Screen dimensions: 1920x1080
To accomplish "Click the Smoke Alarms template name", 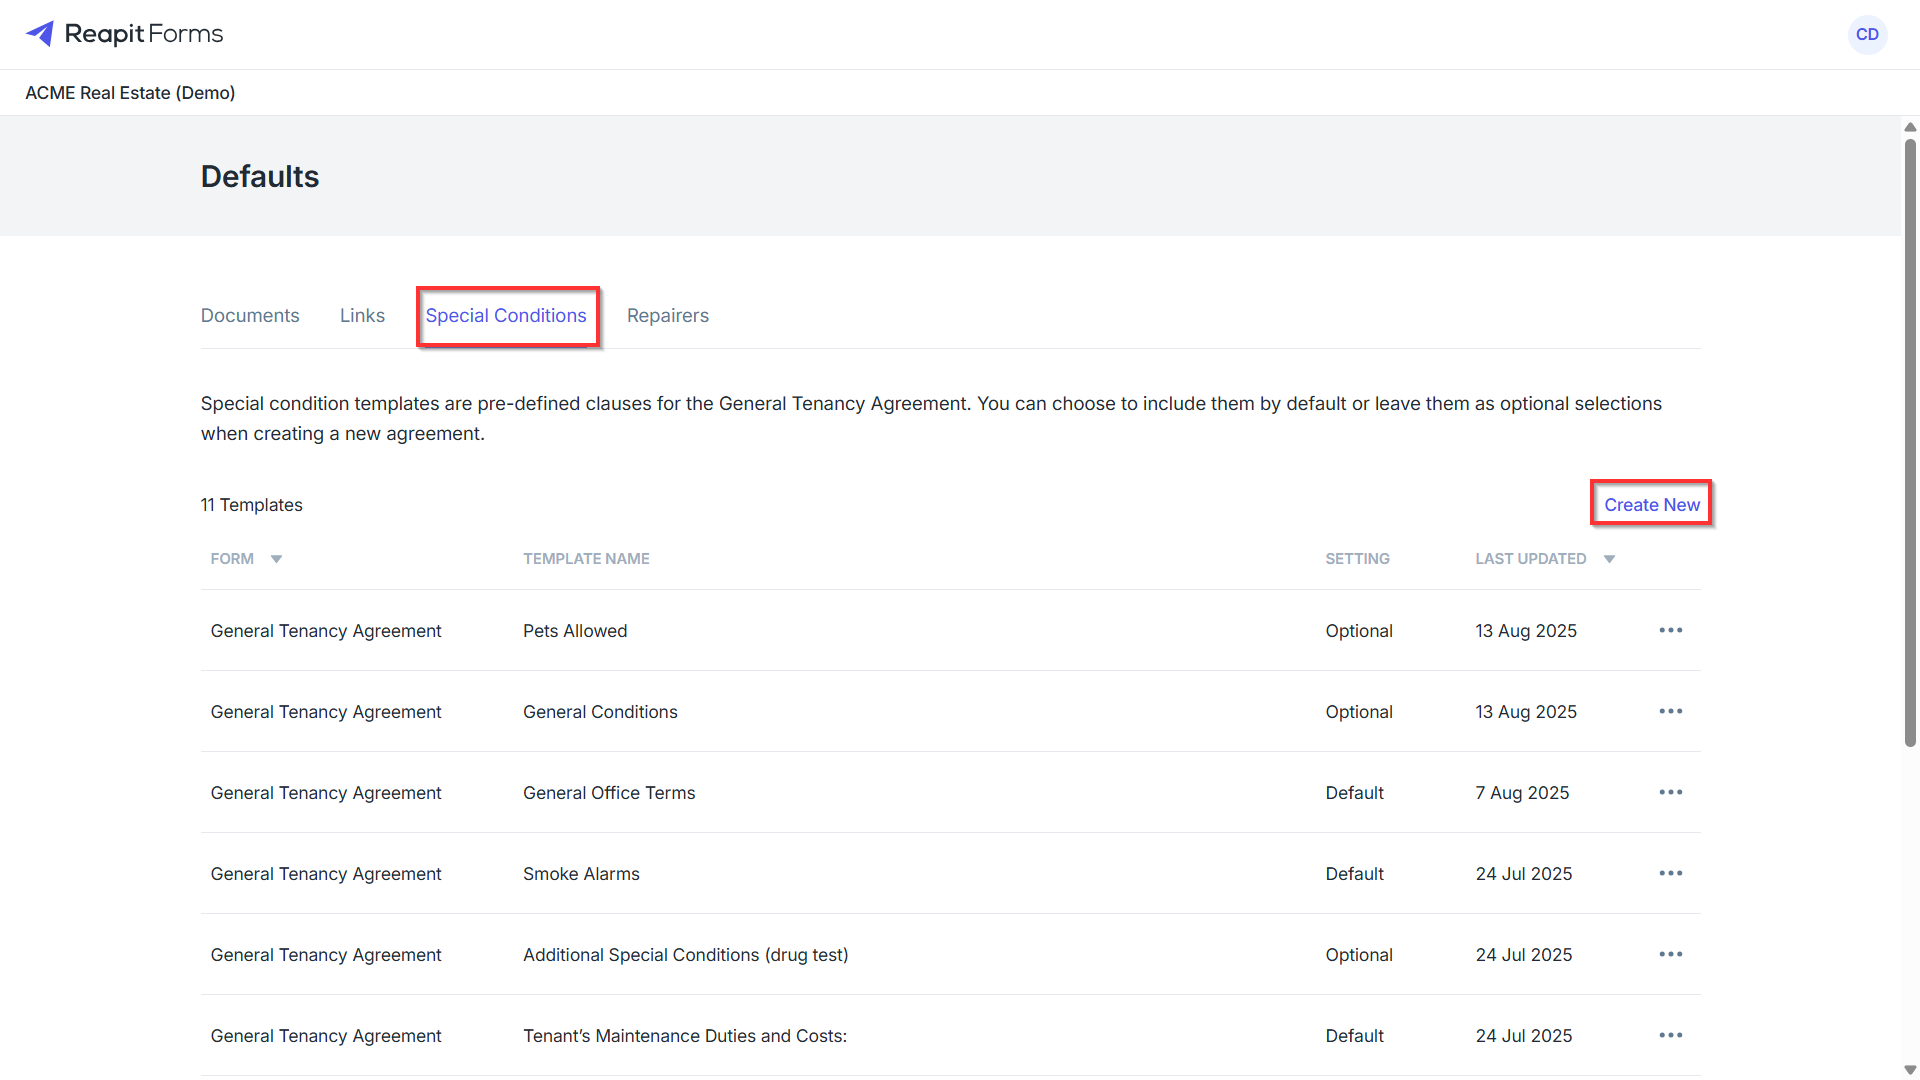I will pyautogui.click(x=581, y=874).
